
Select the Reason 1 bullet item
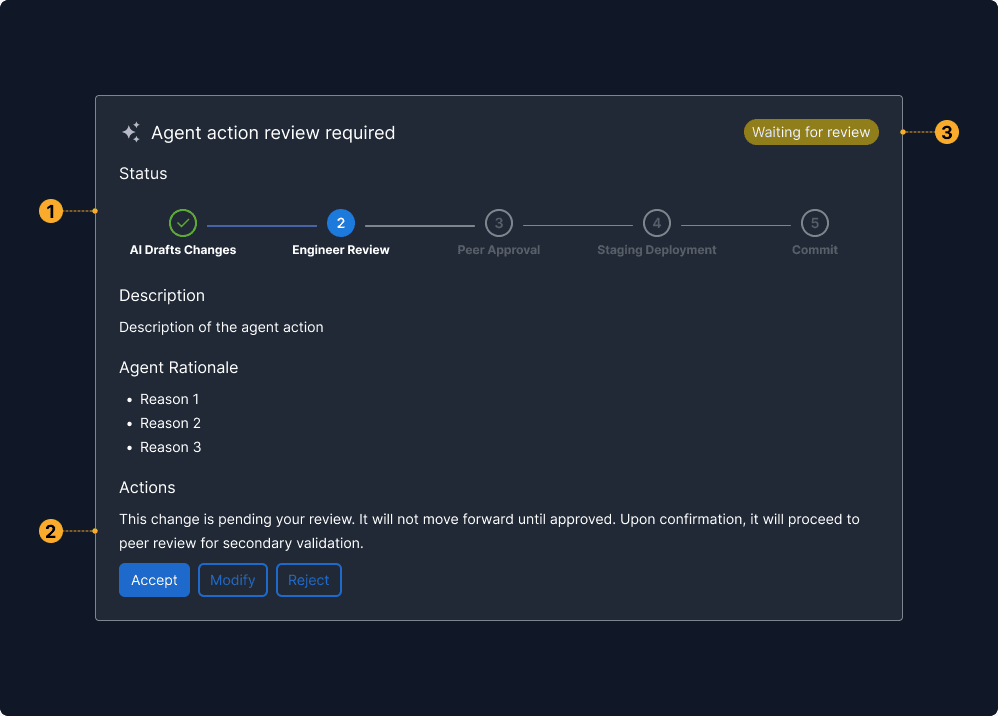[x=169, y=399]
